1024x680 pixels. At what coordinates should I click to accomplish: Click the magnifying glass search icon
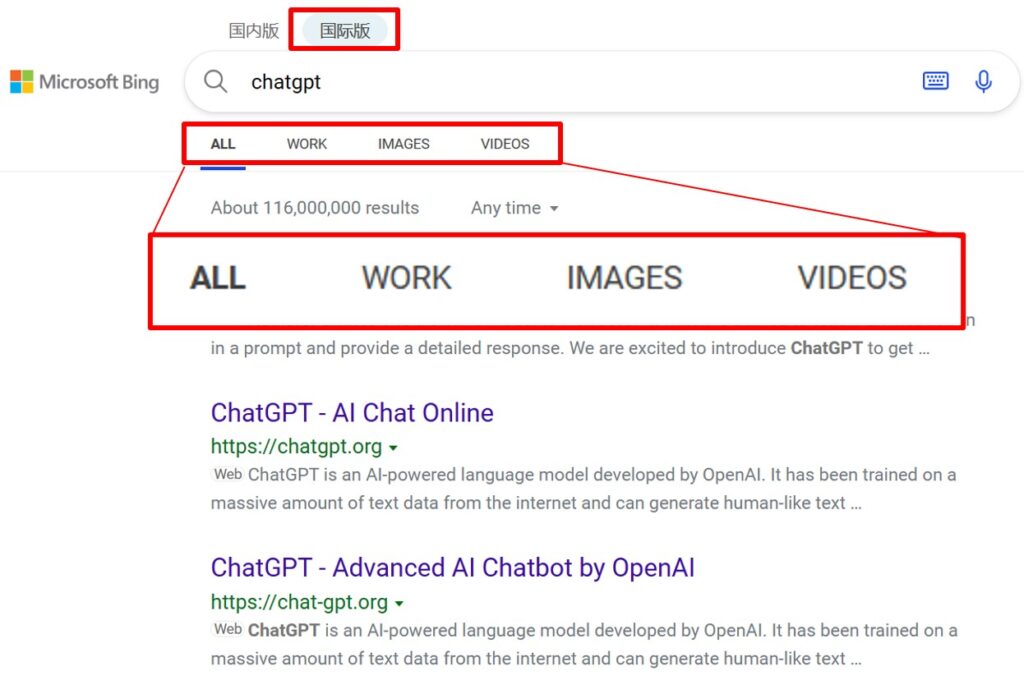216,81
